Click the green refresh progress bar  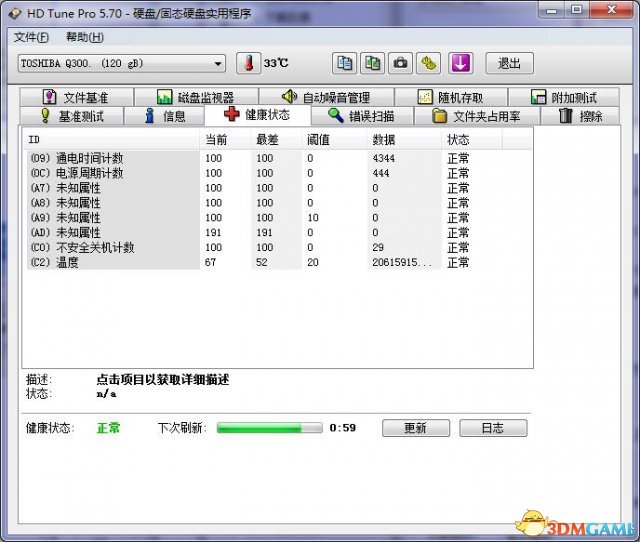pos(269,428)
